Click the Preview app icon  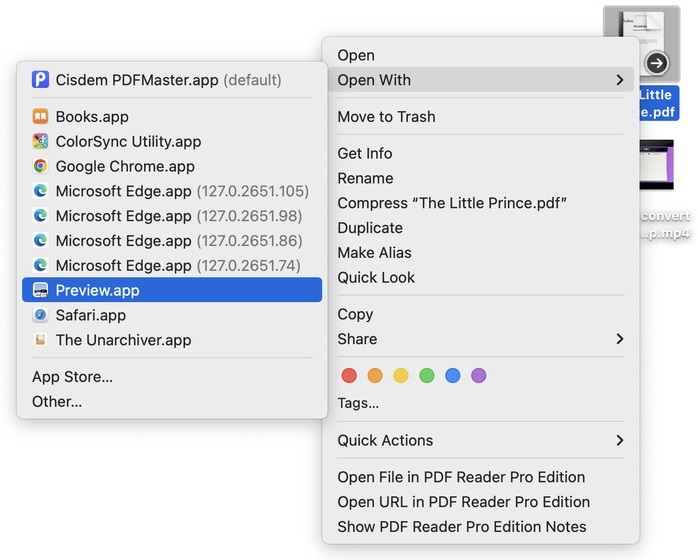40,290
